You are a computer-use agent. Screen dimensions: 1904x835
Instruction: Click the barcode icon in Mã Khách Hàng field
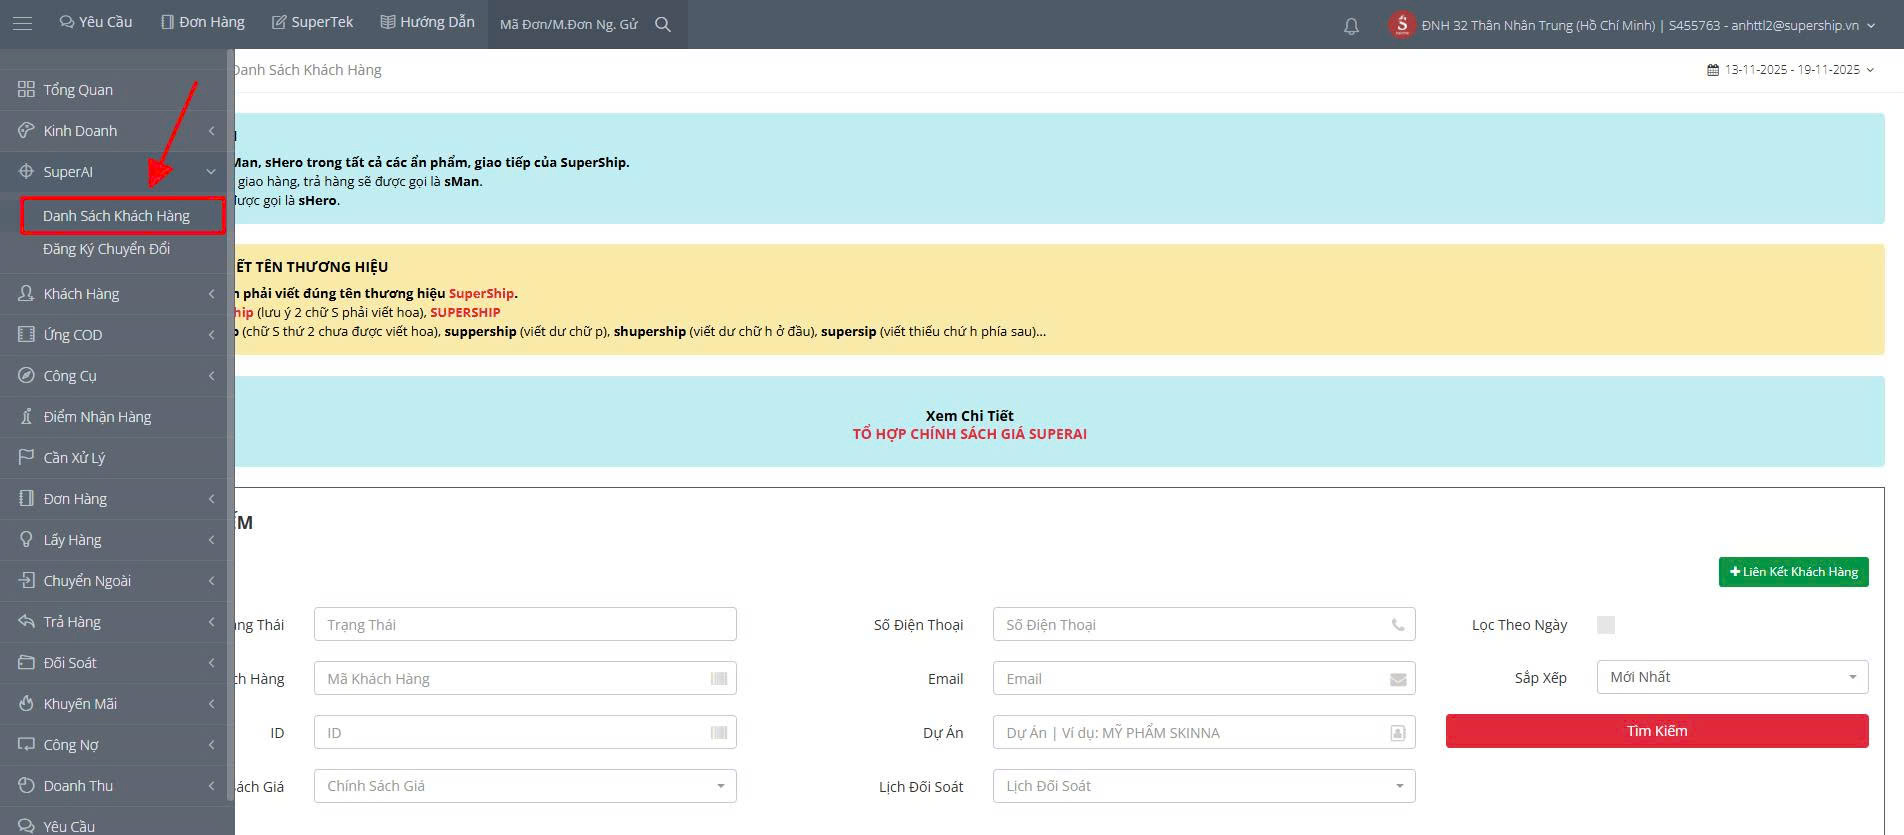tap(719, 679)
